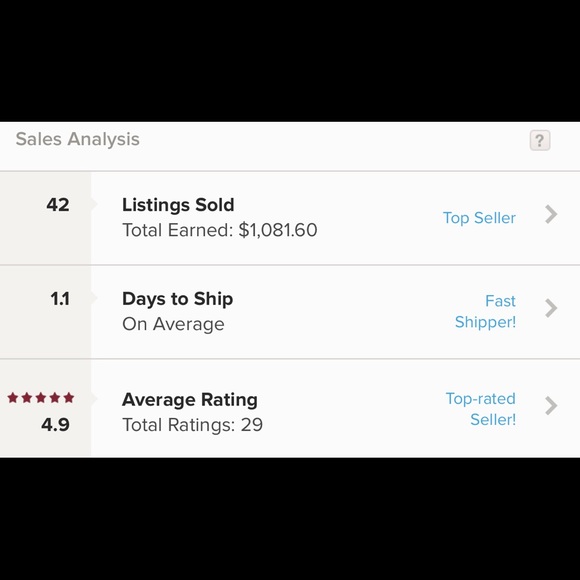This screenshot has width=580, height=580.
Task: Expand the Average Rating chevron arrow
Action: click(x=551, y=406)
